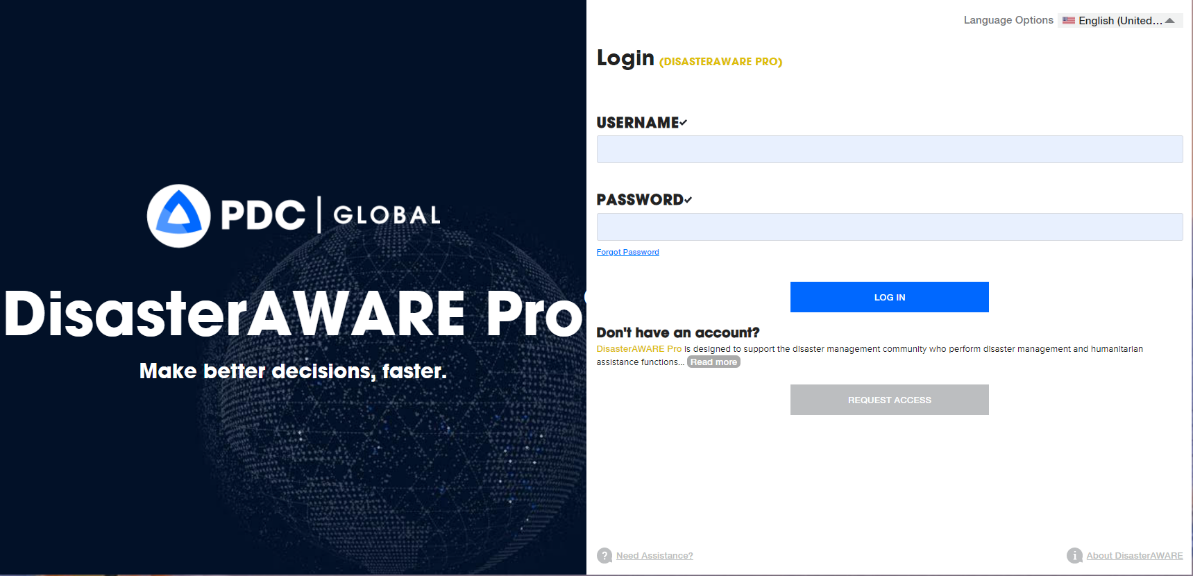
Task: Click the question mark Need Assistance icon
Action: pos(604,555)
